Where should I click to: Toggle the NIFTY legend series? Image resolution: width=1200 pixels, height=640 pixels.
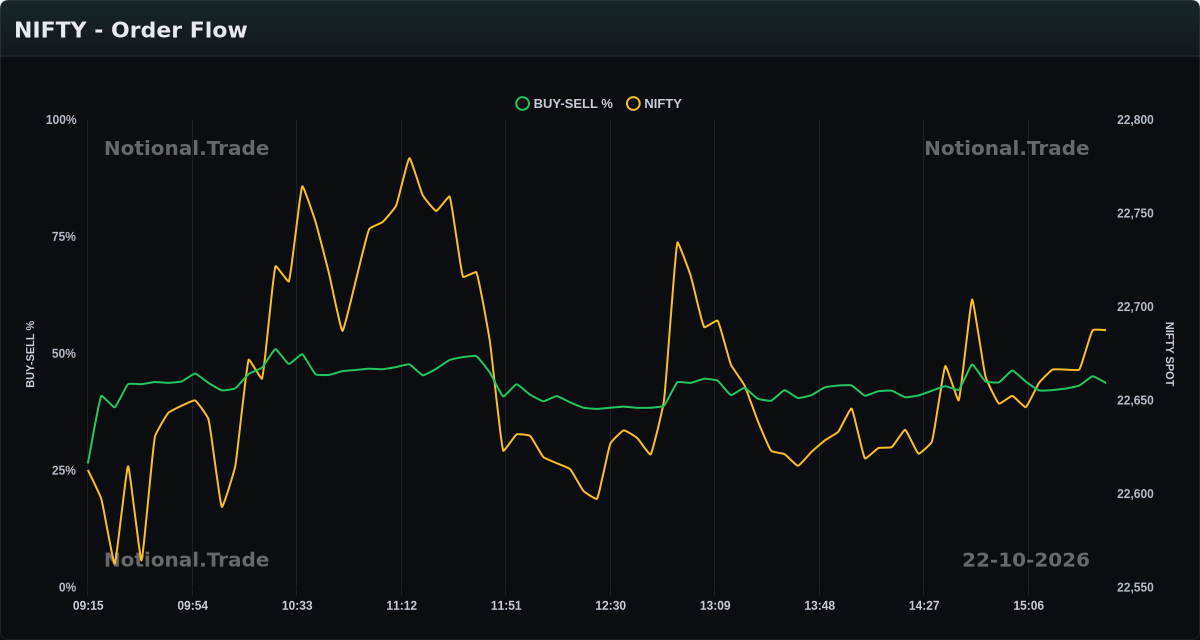click(x=654, y=103)
